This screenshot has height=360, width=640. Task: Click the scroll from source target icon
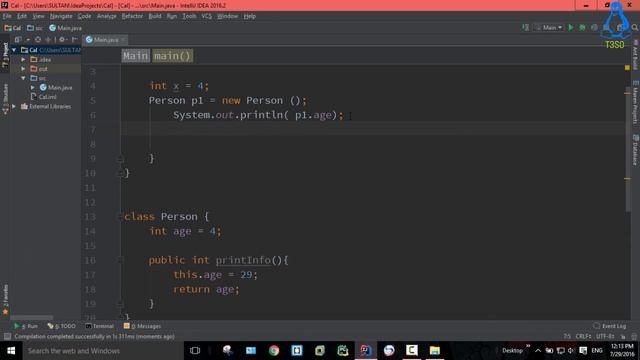(x=38, y=40)
